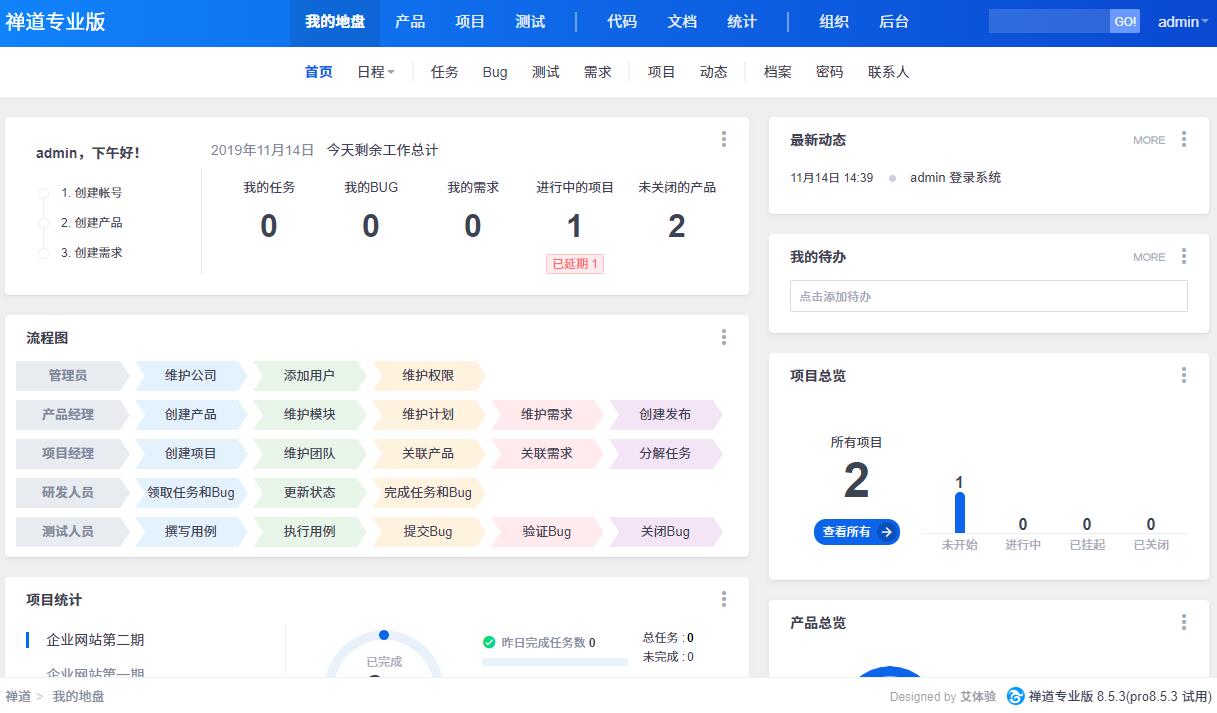Select the 联系人 sub-tab
This screenshot has width=1217, height=713.
coord(889,72)
